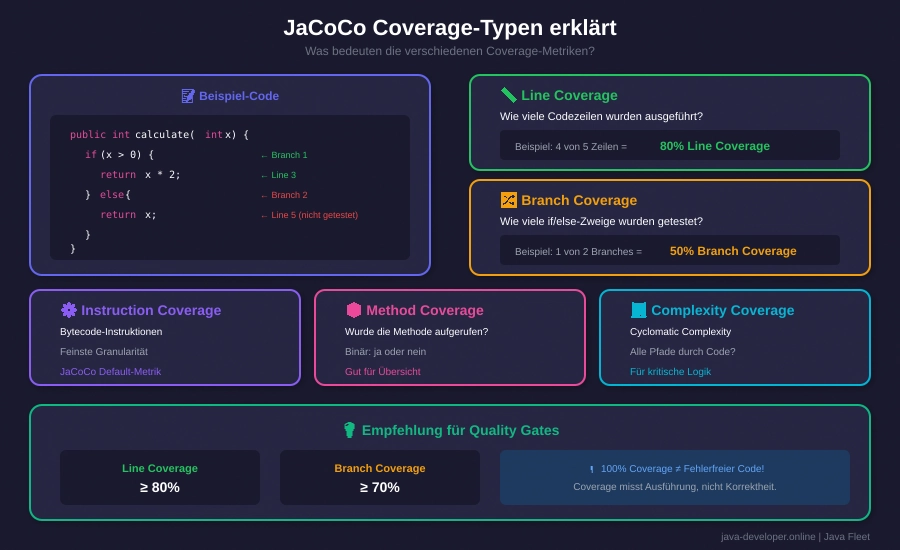Select the Gut für Übersicht text
This screenshot has height=550, width=900.
tap(382, 372)
